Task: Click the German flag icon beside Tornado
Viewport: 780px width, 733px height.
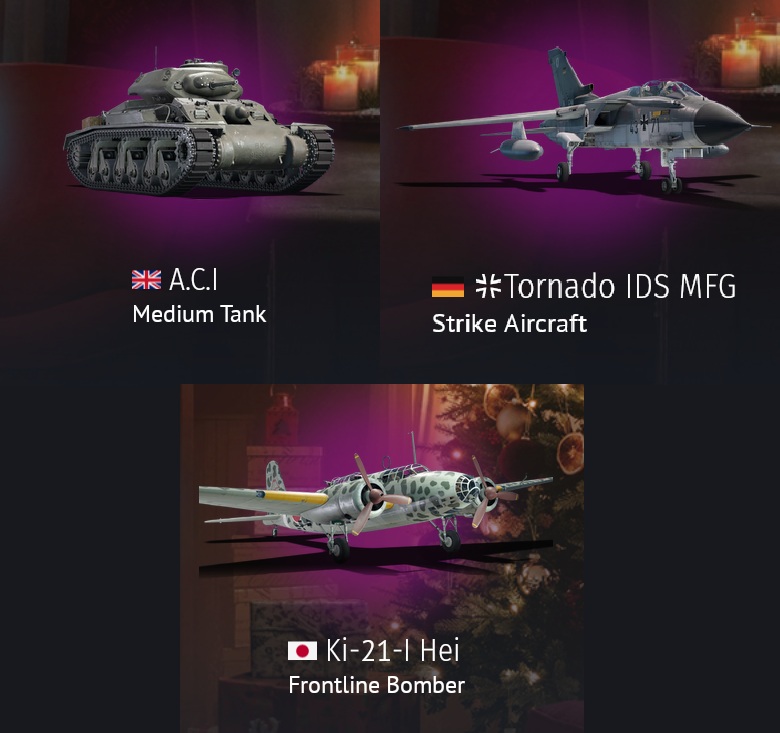Action: point(448,287)
